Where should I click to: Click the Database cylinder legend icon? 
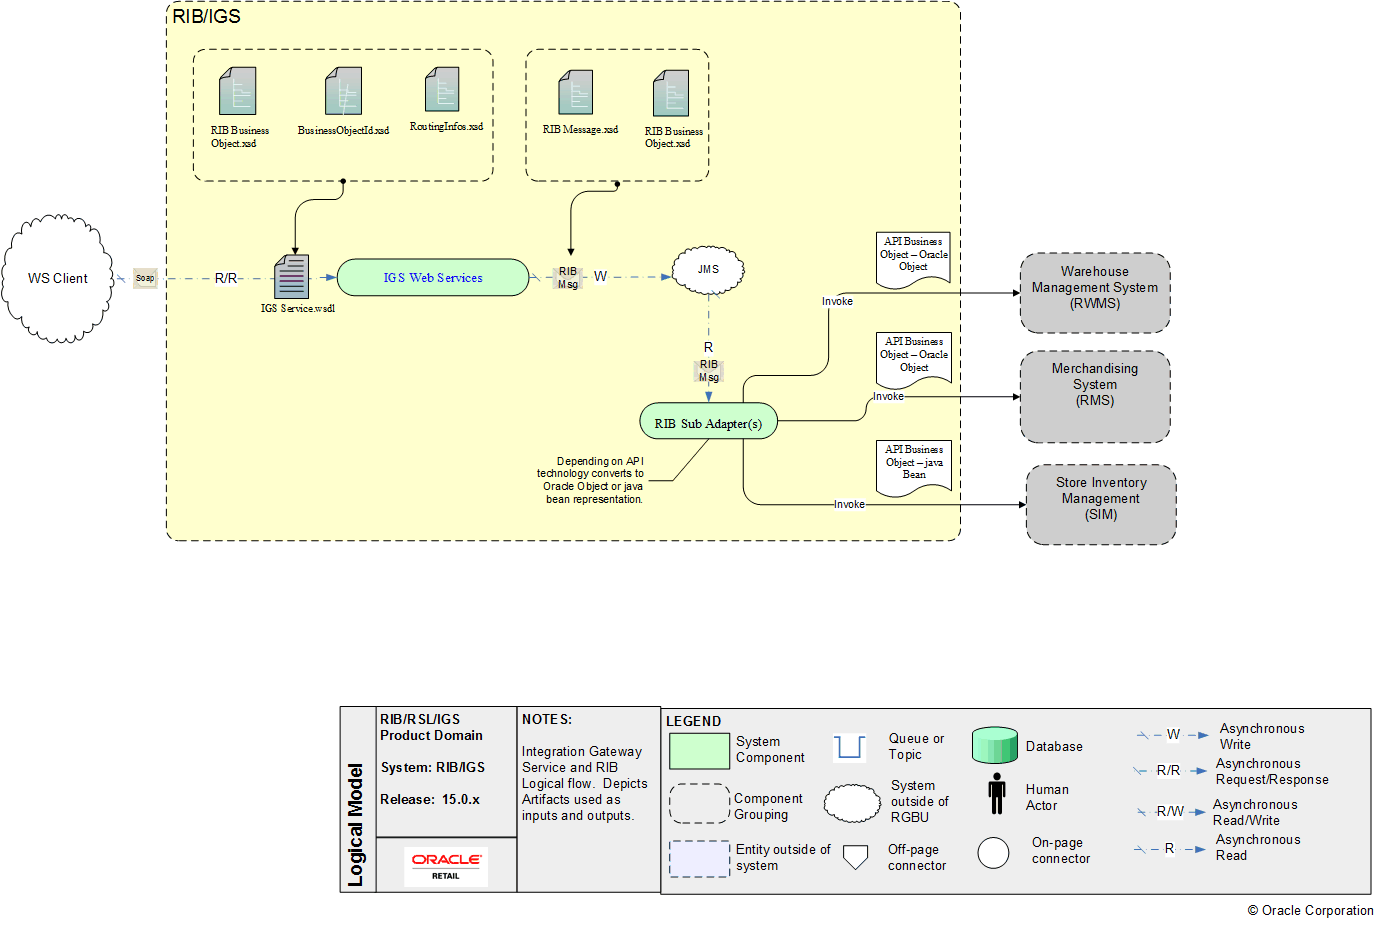click(x=995, y=745)
